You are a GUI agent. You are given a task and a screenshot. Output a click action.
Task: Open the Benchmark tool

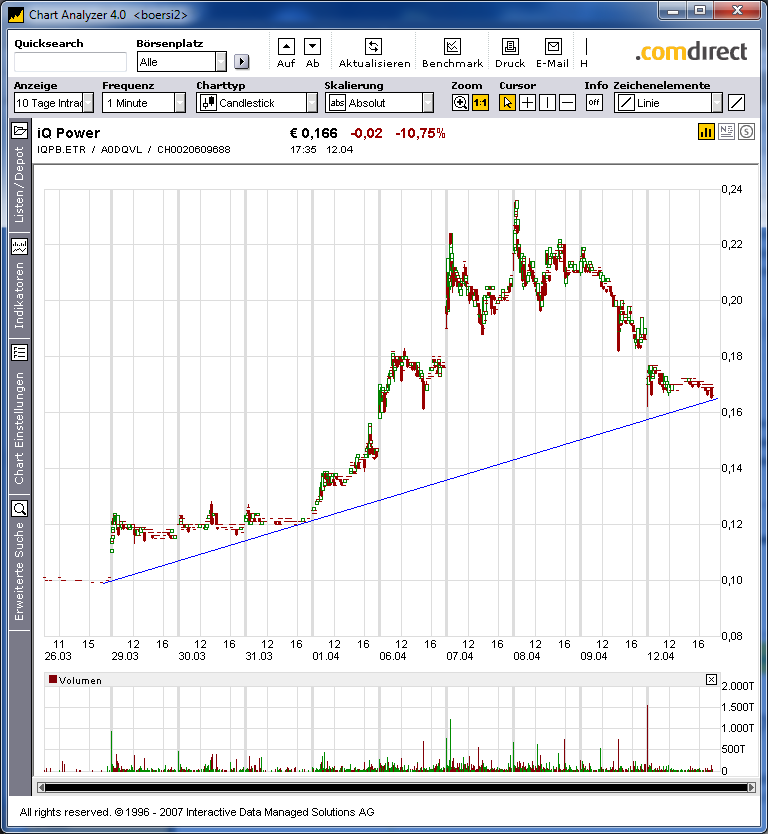pos(452,46)
